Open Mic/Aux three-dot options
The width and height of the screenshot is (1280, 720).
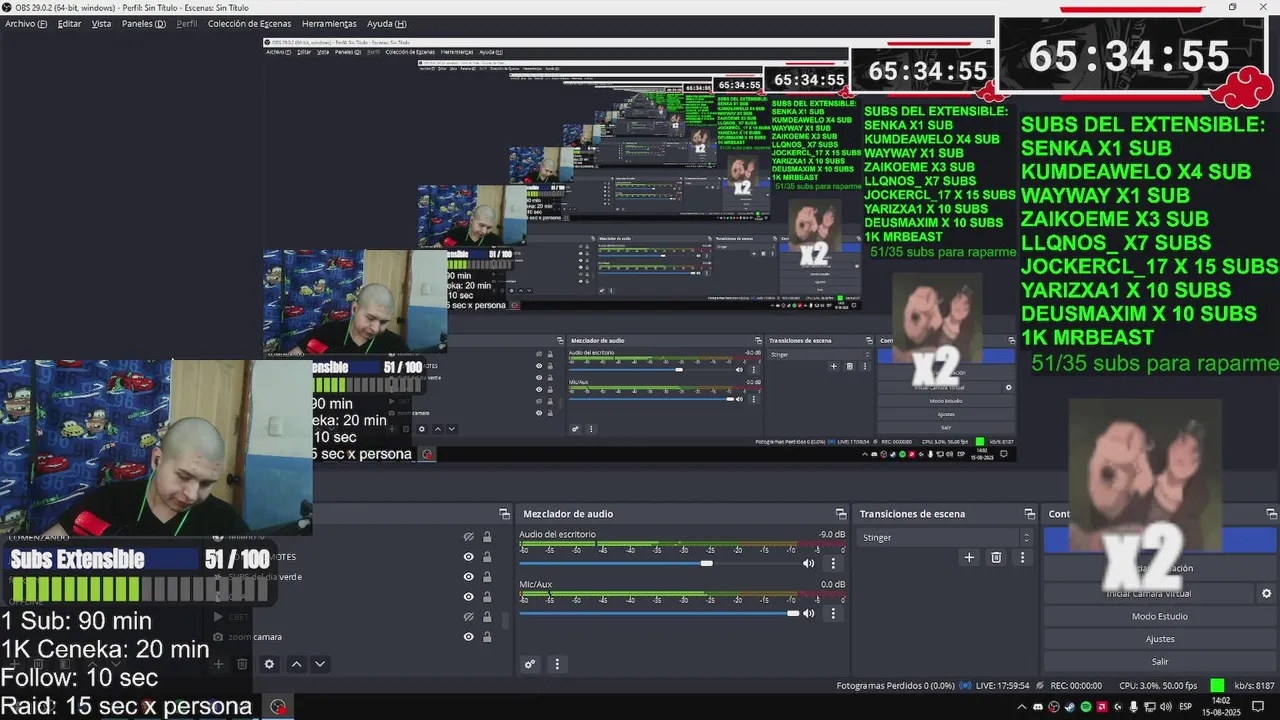[x=833, y=613]
